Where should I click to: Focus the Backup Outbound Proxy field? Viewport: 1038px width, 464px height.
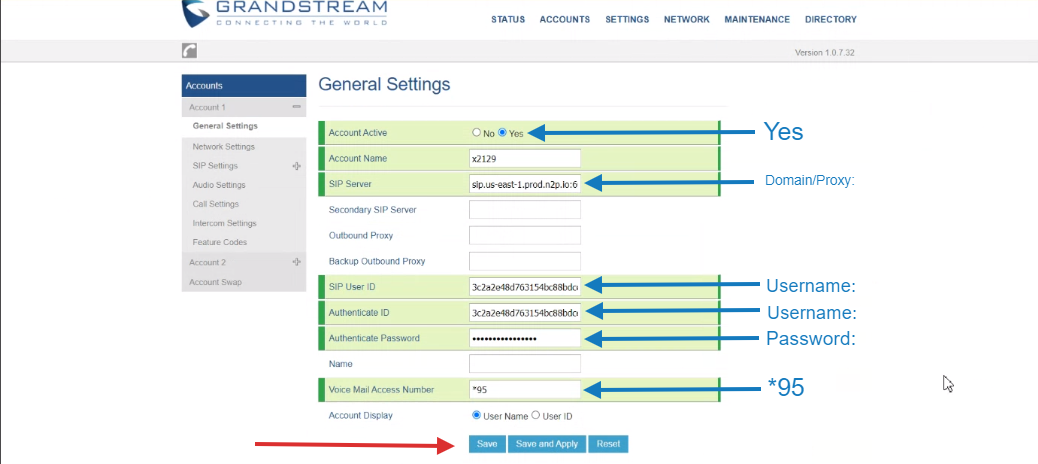(x=525, y=261)
